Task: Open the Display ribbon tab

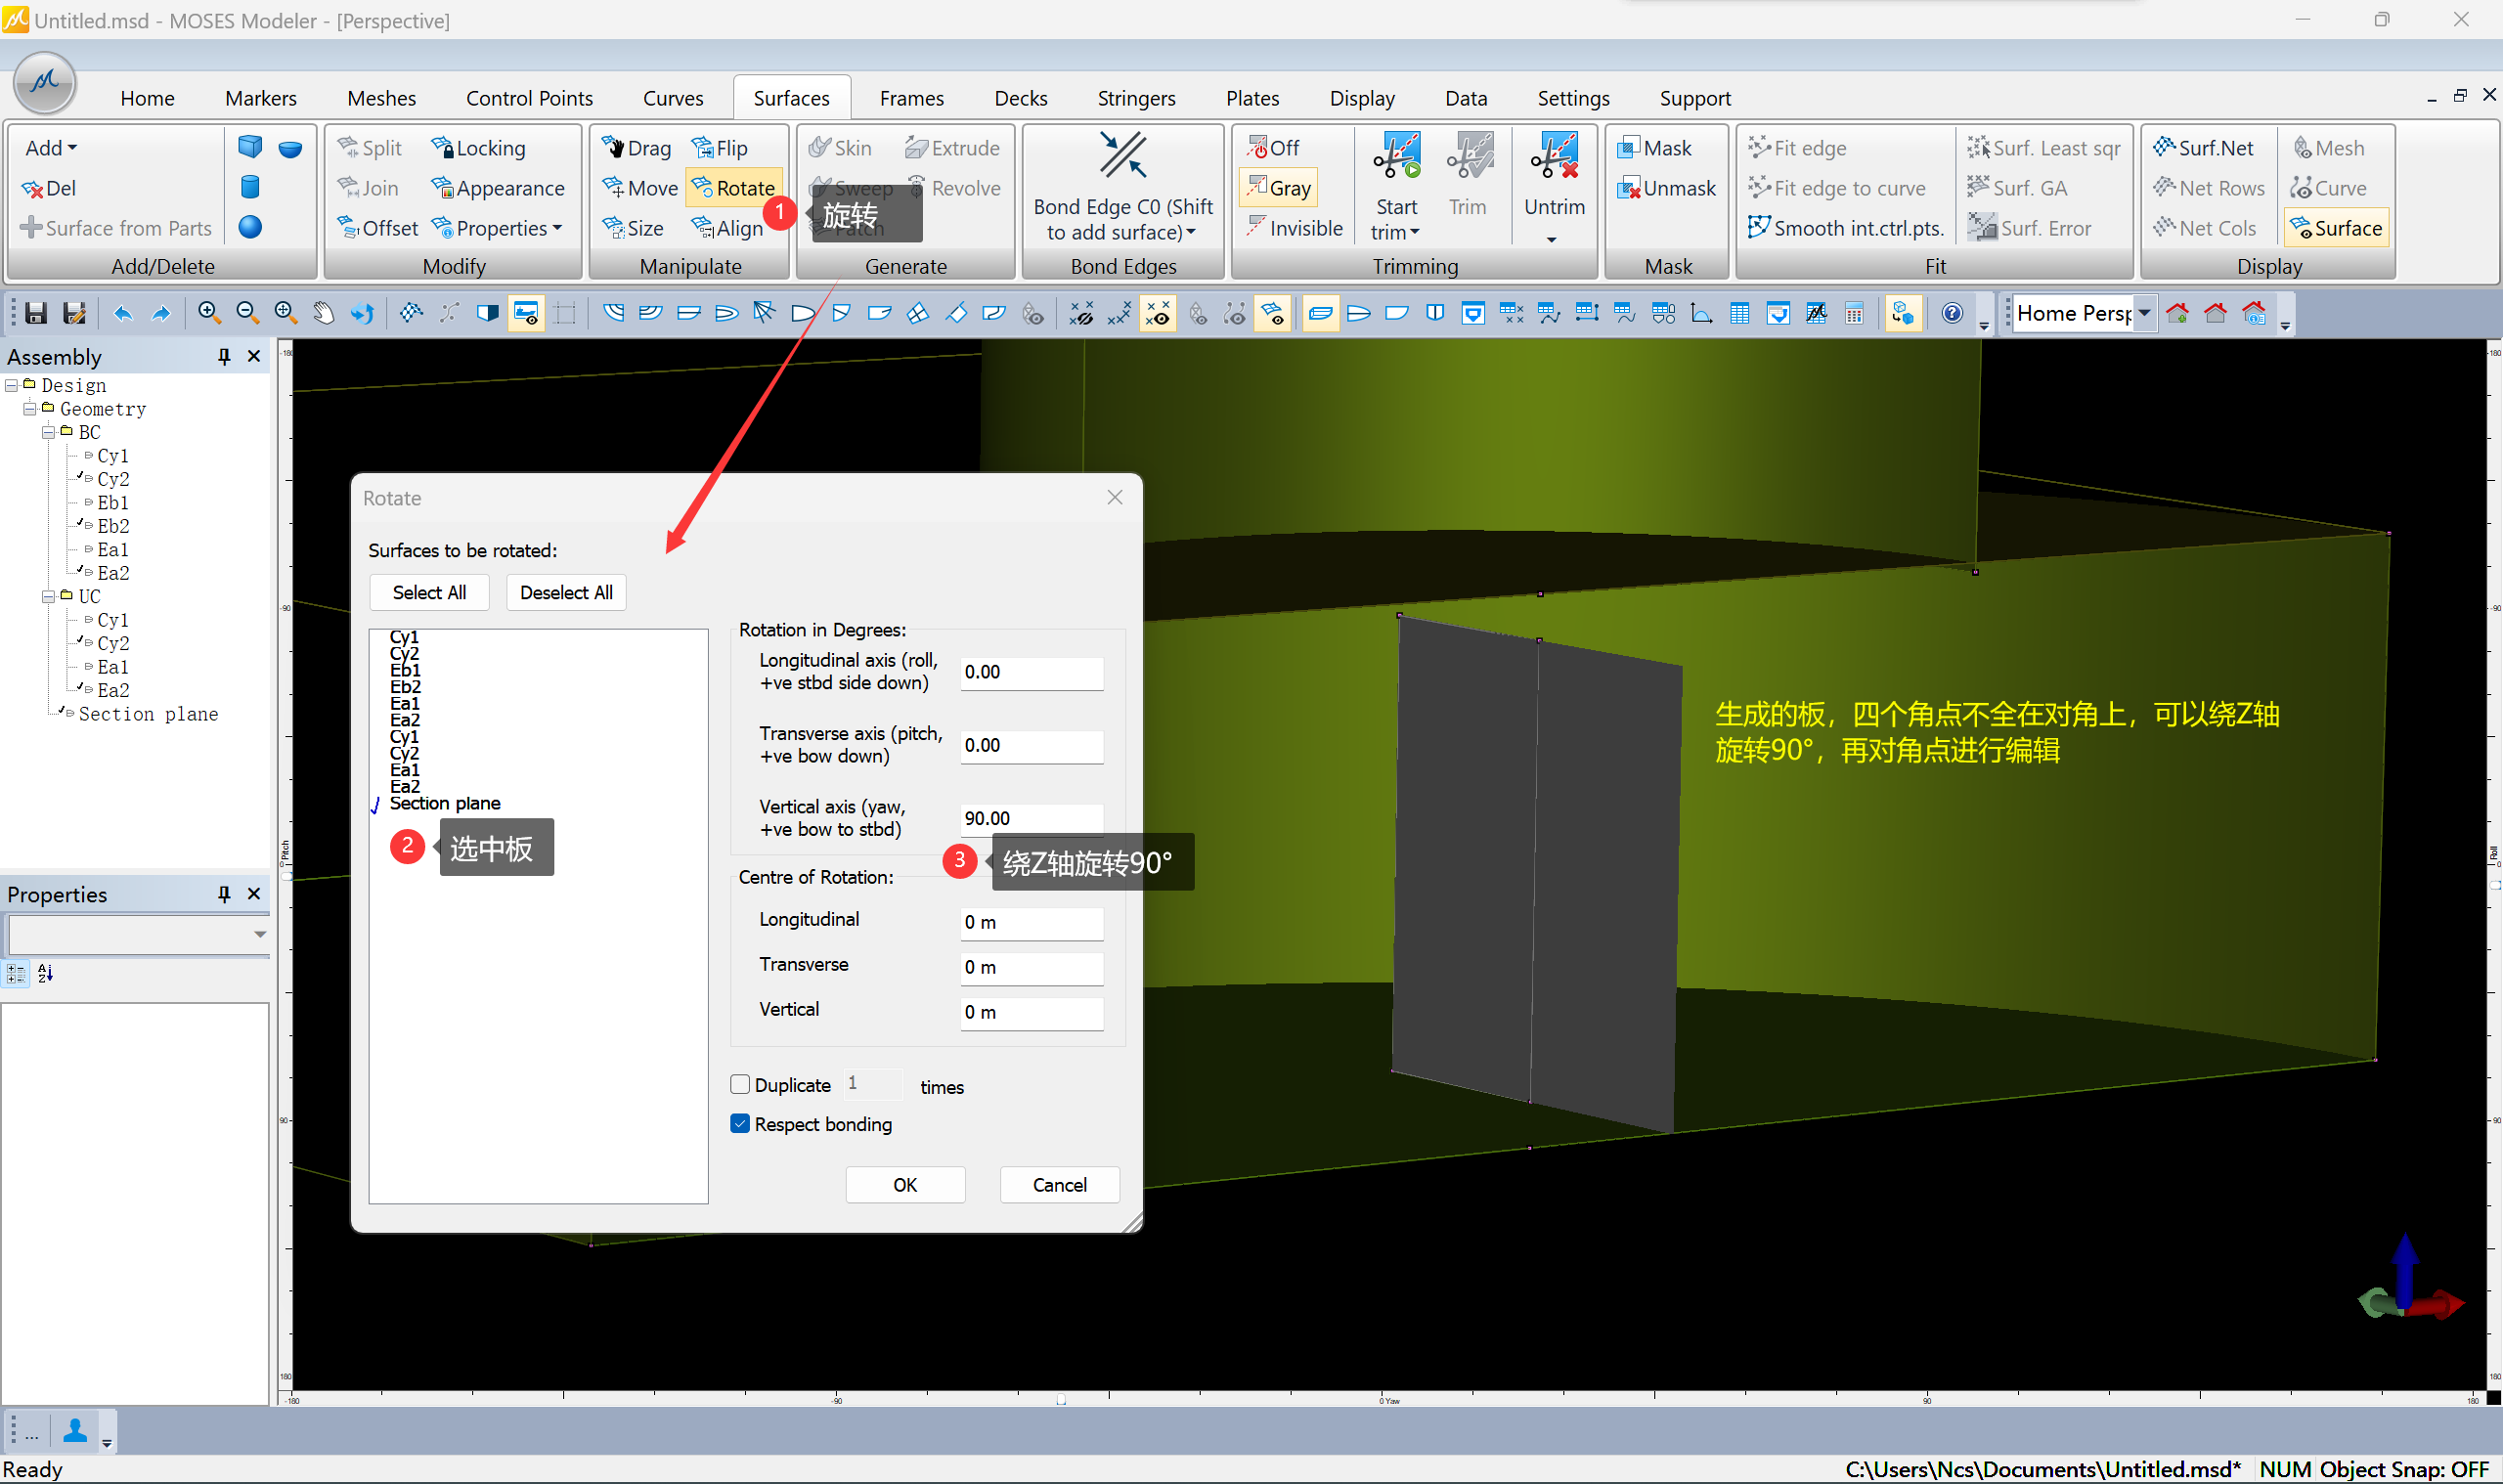Action: 1361,98
